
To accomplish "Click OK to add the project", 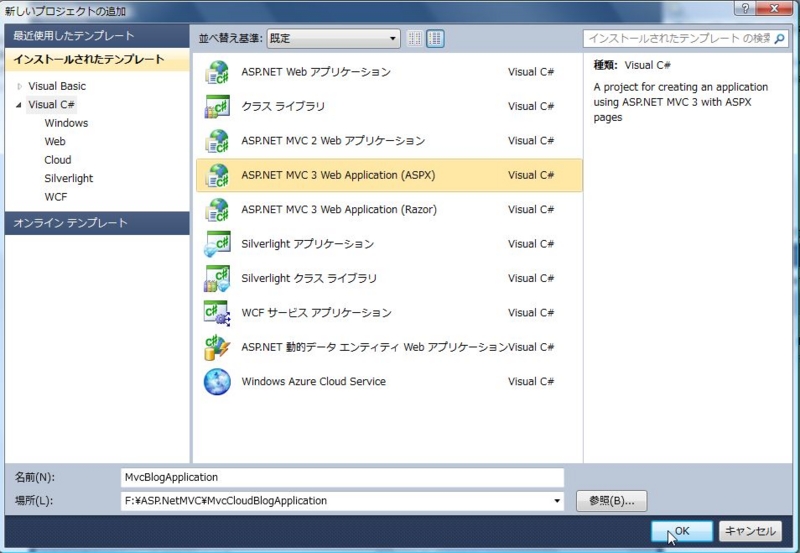I will (682, 531).
